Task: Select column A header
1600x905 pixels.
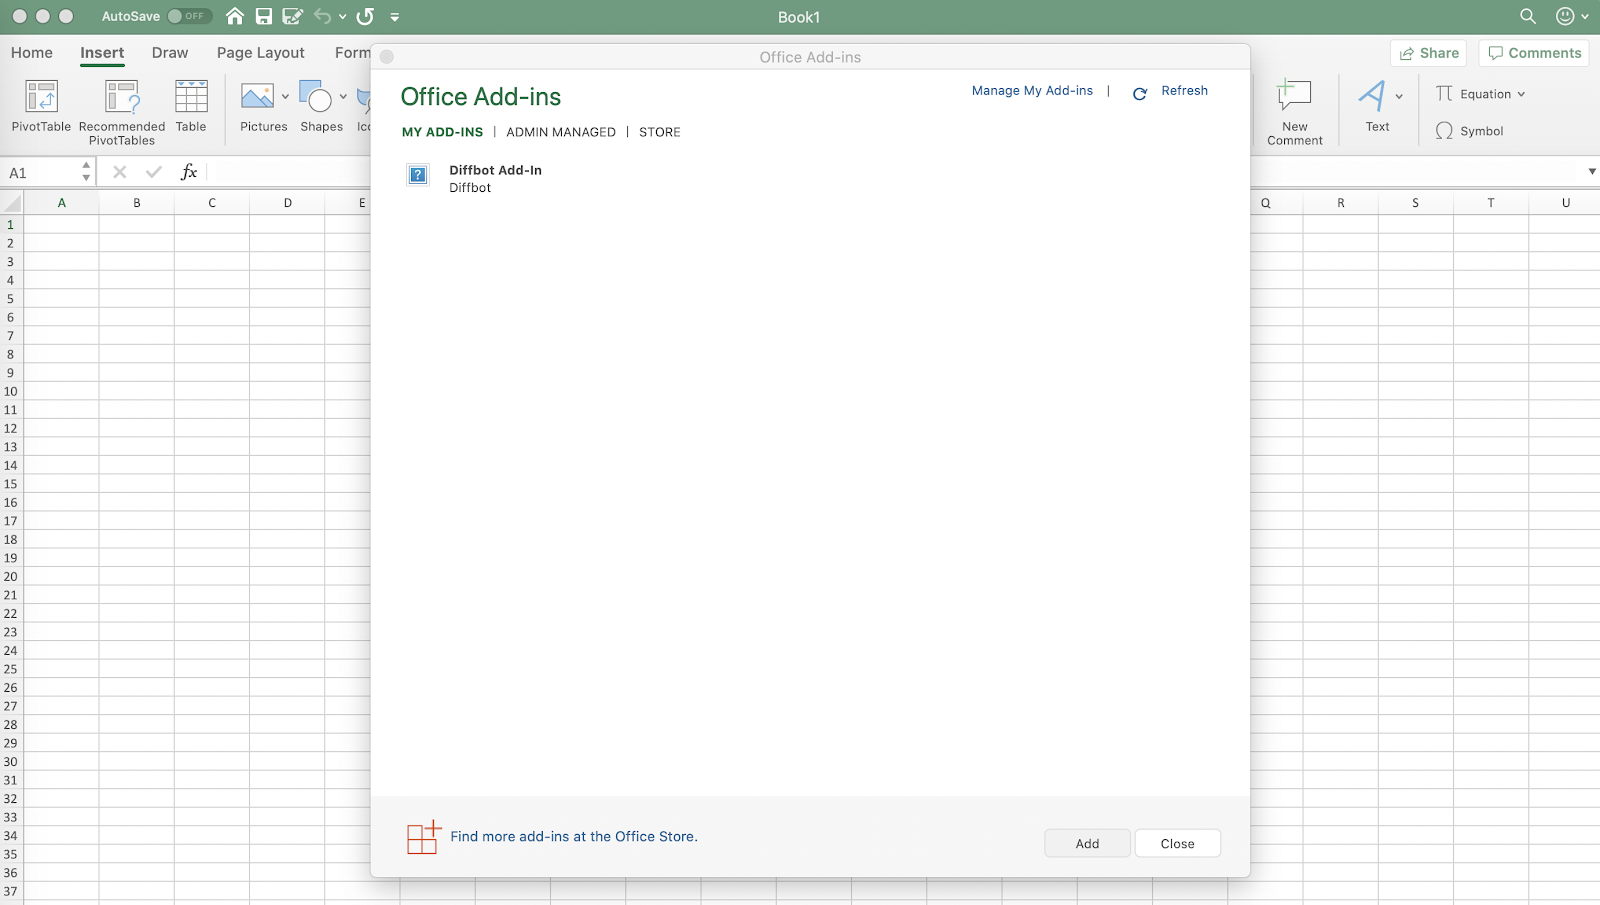Action: pos(61,203)
